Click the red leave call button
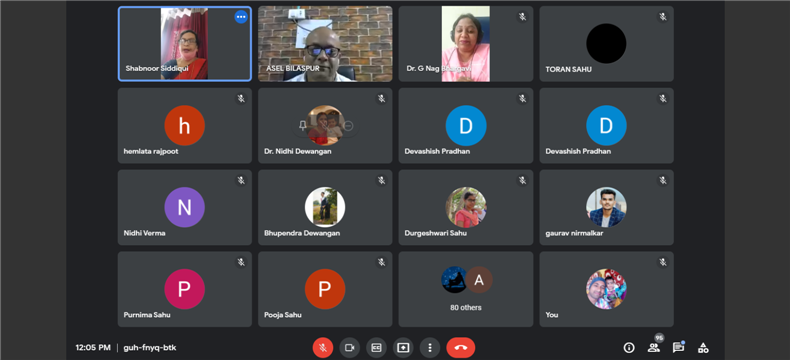 [x=460, y=347]
